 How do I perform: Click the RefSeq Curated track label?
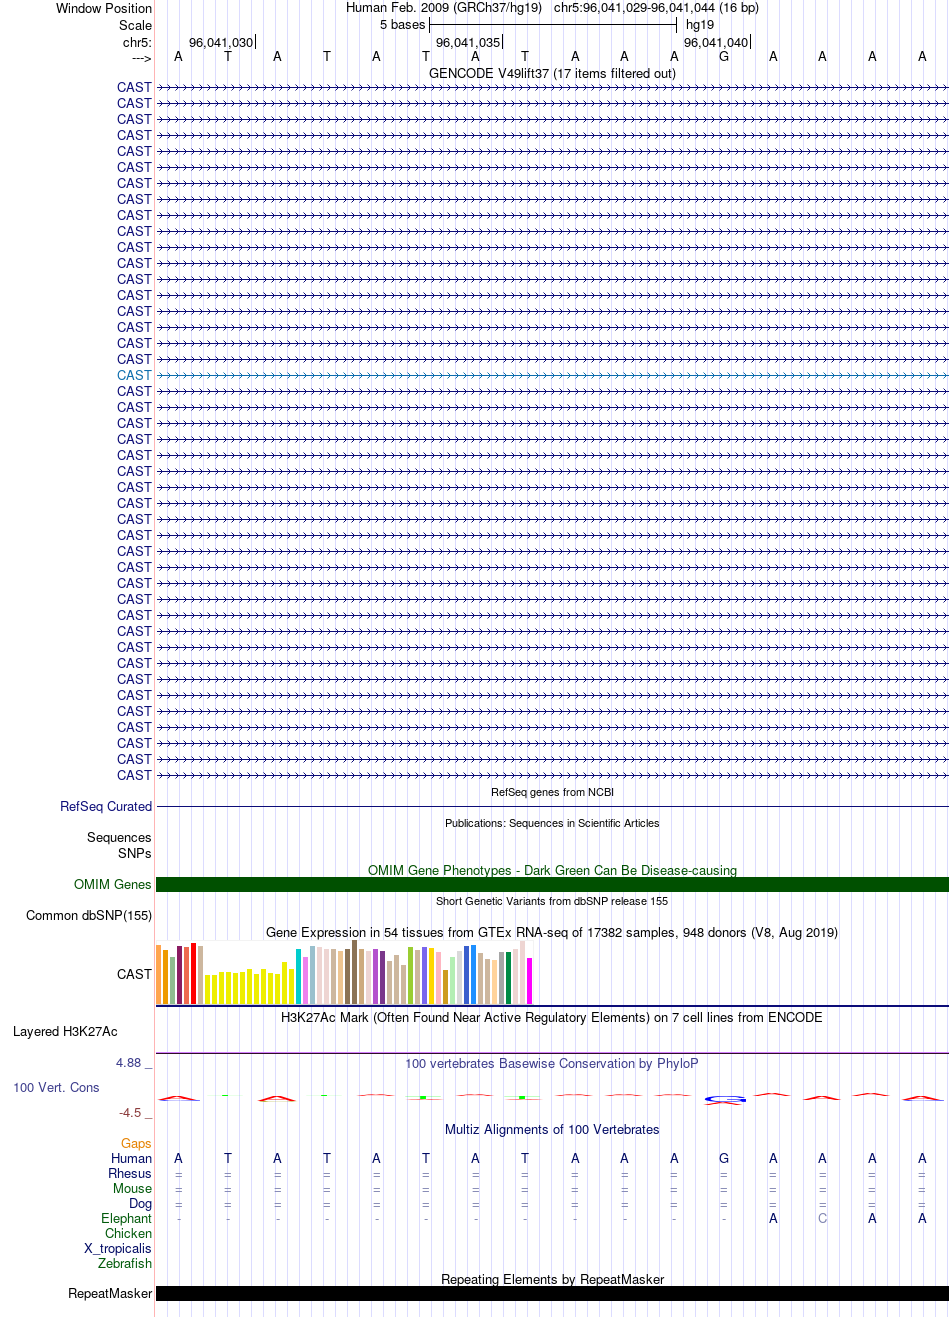pyautogui.click(x=106, y=806)
